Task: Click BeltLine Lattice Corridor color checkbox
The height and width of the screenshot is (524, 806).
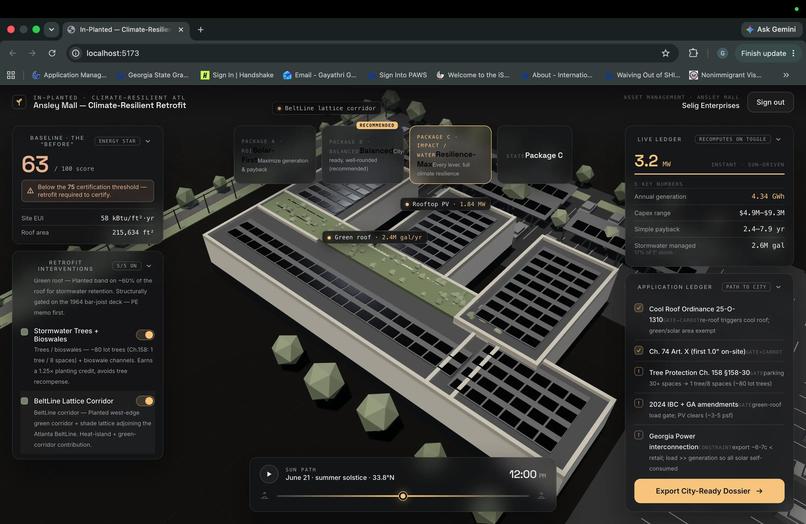Action: point(24,401)
